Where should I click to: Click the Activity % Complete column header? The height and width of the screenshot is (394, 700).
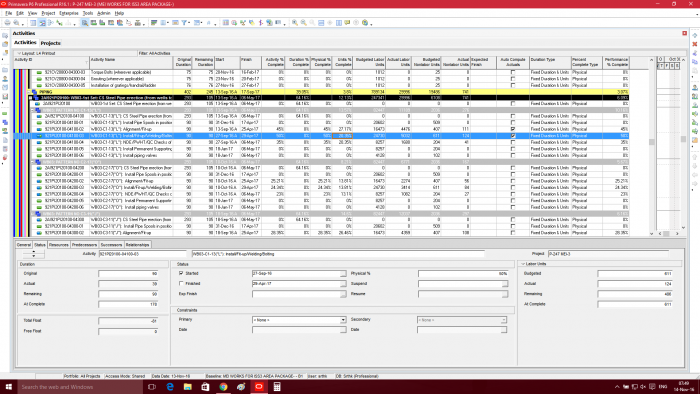coord(274,62)
